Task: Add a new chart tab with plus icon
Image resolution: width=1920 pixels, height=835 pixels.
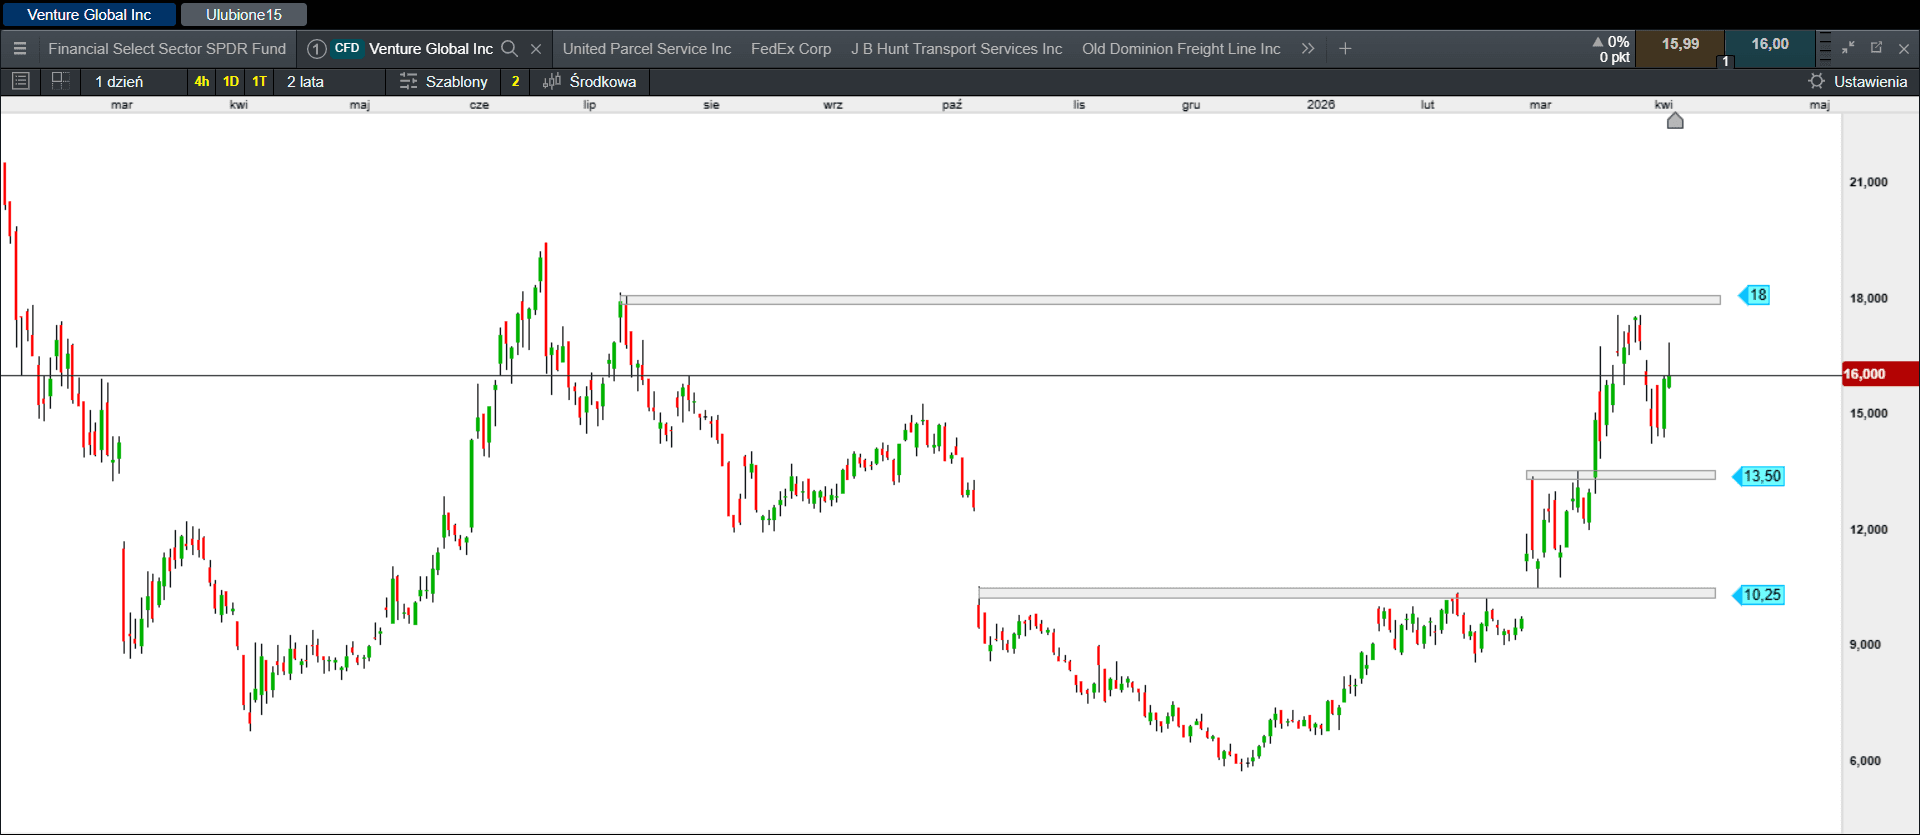Action: click(x=1345, y=48)
